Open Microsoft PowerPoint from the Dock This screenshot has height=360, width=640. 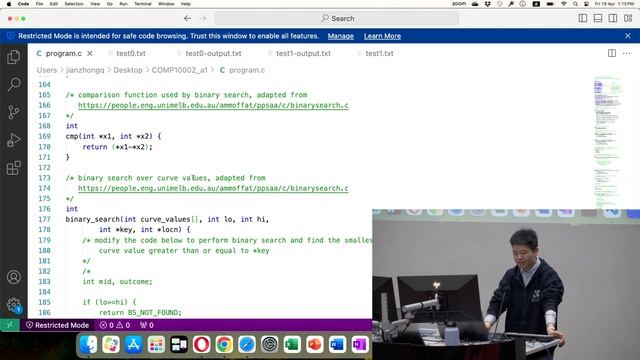coord(315,344)
